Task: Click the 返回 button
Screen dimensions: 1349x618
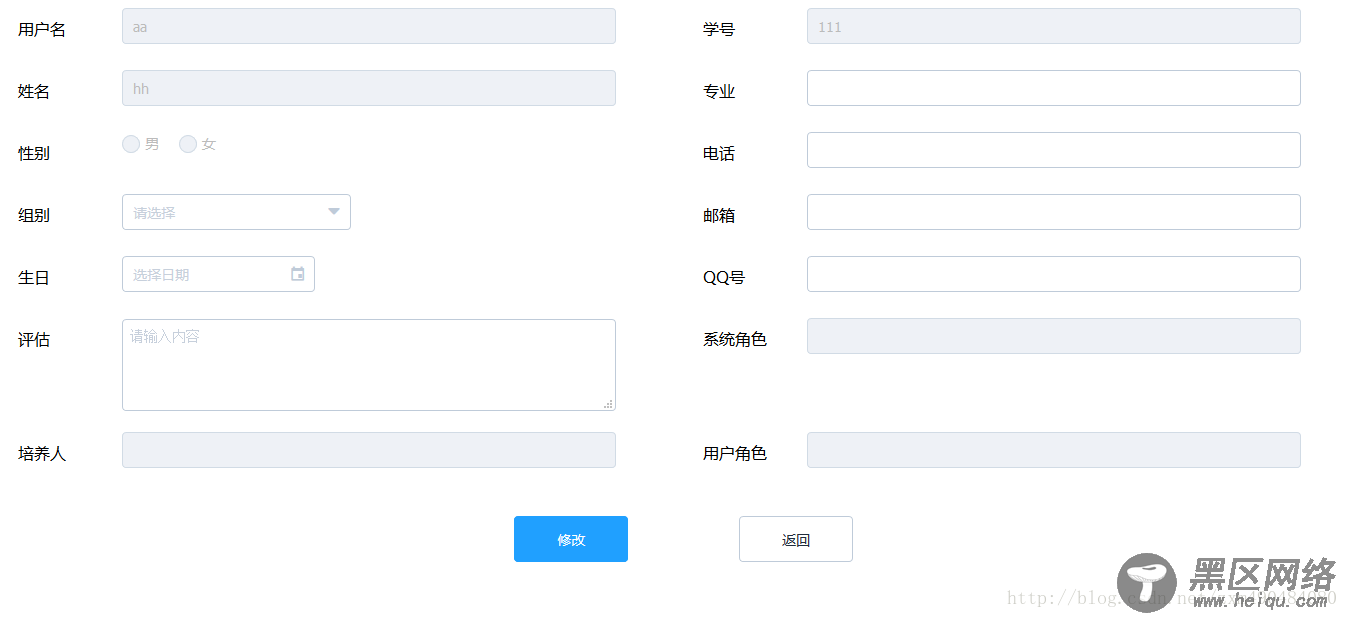Action: coord(796,539)
